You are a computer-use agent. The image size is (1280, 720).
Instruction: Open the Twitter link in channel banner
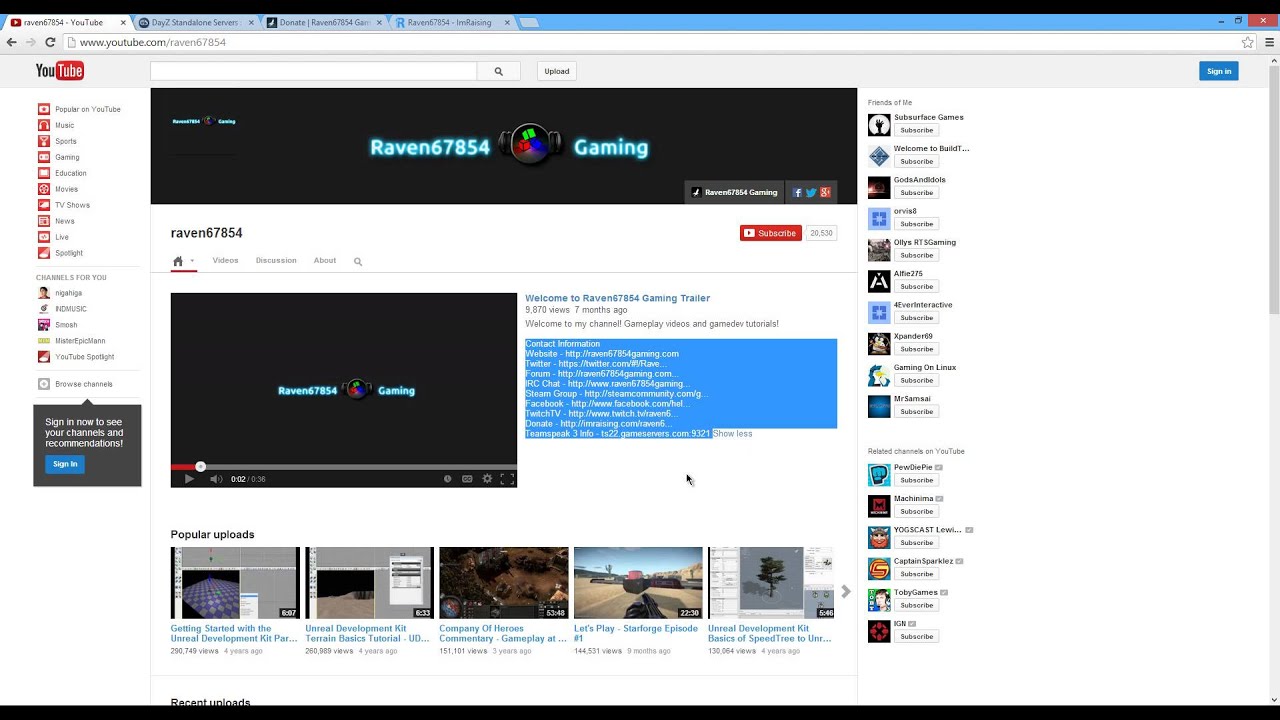(x=811, y=192)
